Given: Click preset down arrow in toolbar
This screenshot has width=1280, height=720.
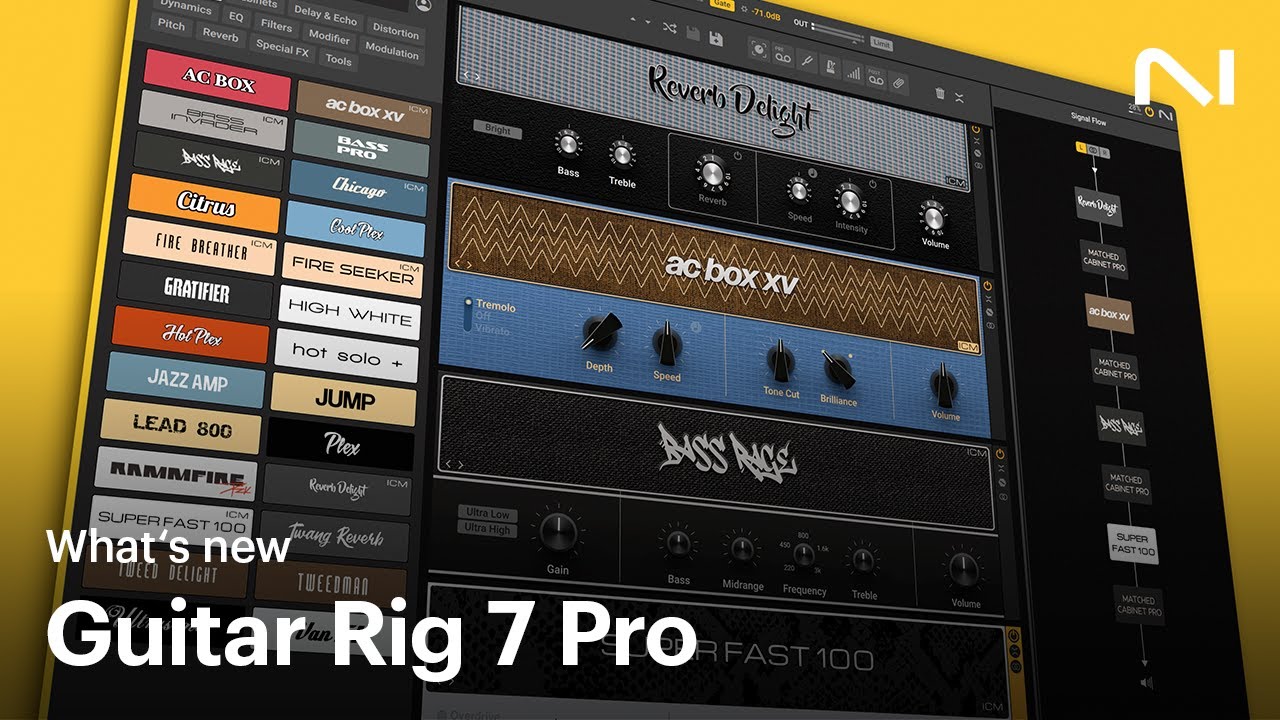Looking at the screenshot, I should pyautogui.click(x=648, y=22).
